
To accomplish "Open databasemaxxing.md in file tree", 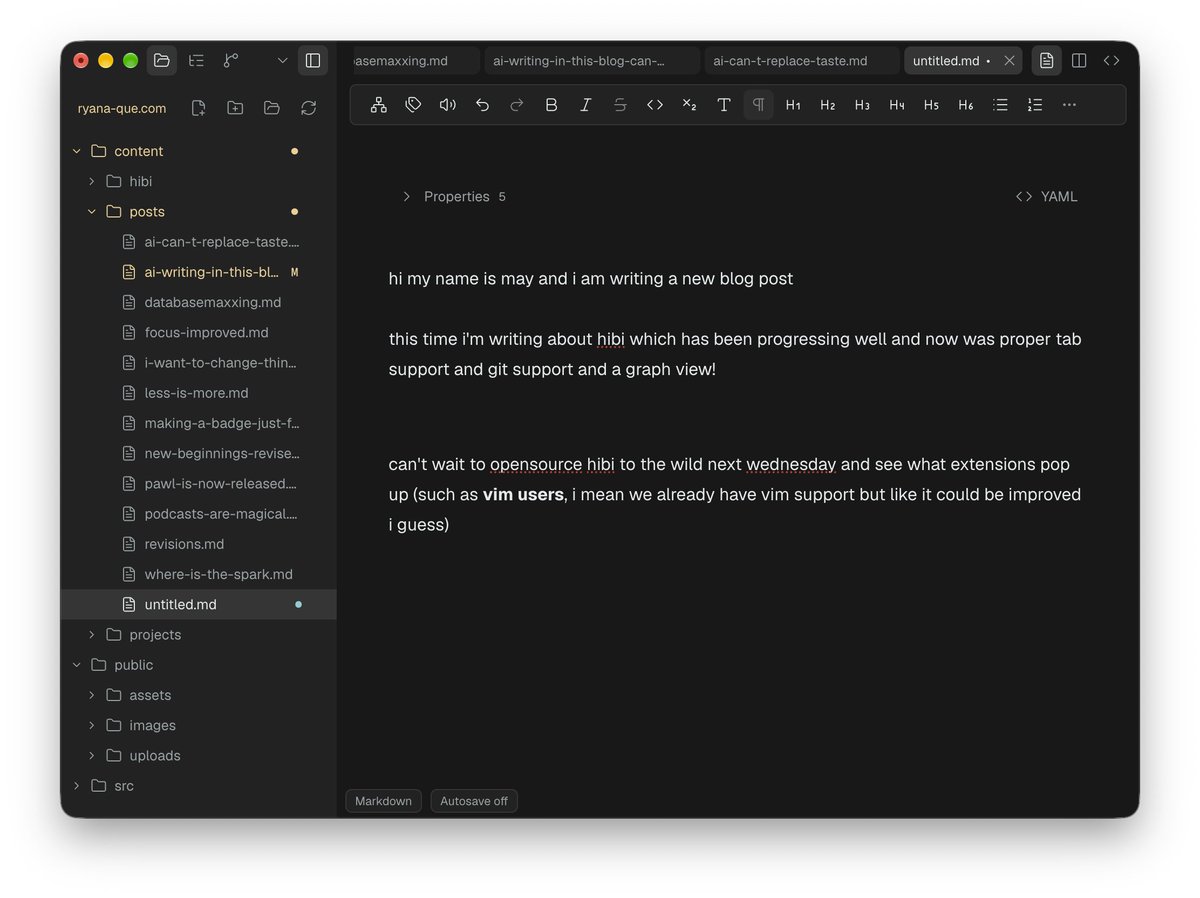I will (x=198, y=302).
